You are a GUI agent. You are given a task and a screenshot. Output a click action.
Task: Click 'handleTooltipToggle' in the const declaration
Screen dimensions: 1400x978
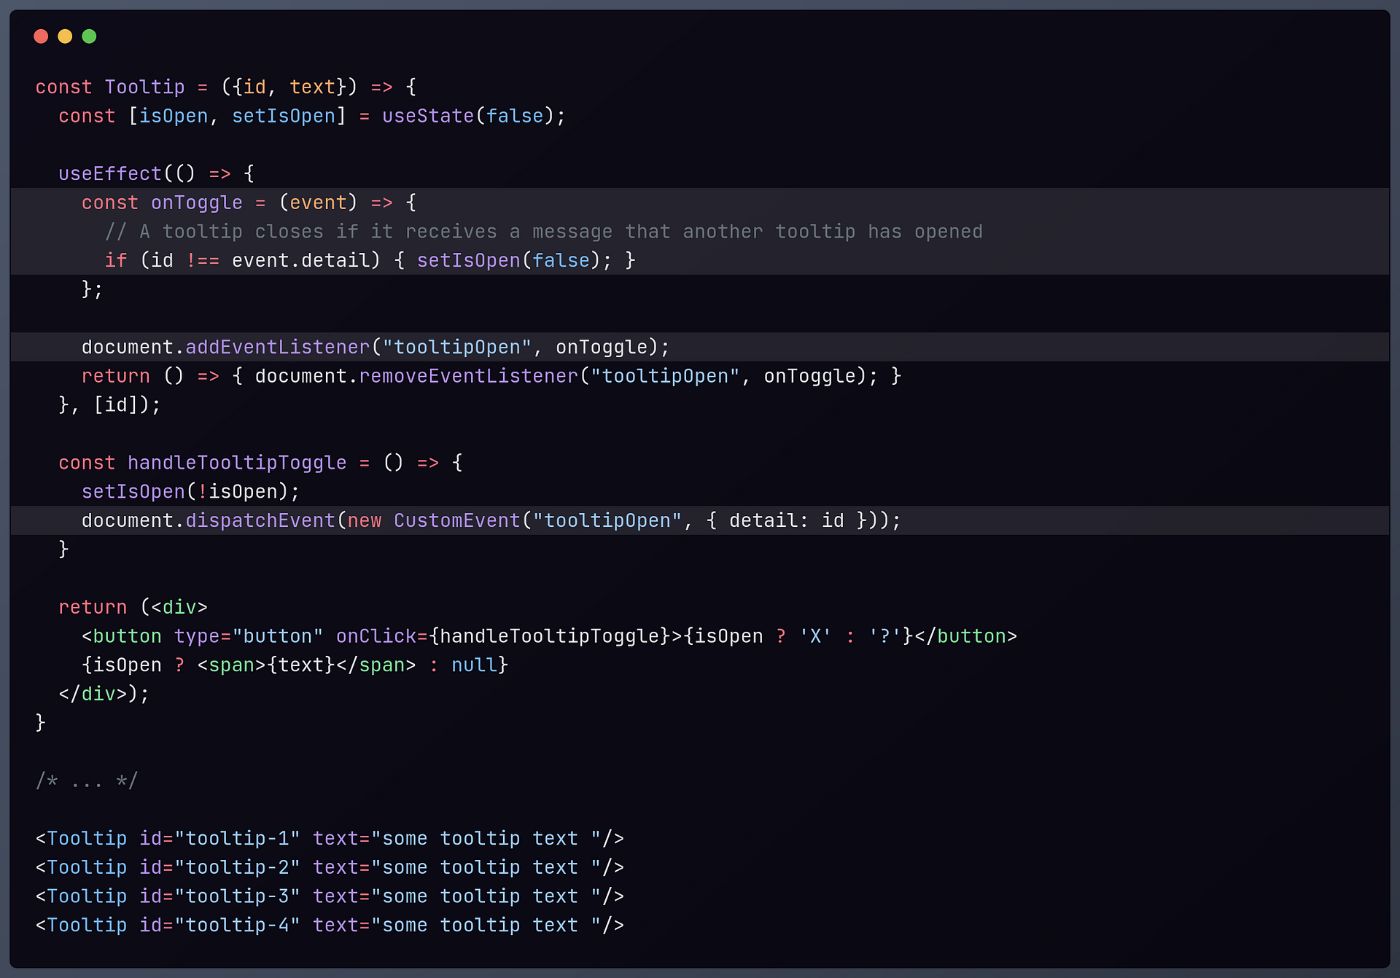(x=237, y=463)
